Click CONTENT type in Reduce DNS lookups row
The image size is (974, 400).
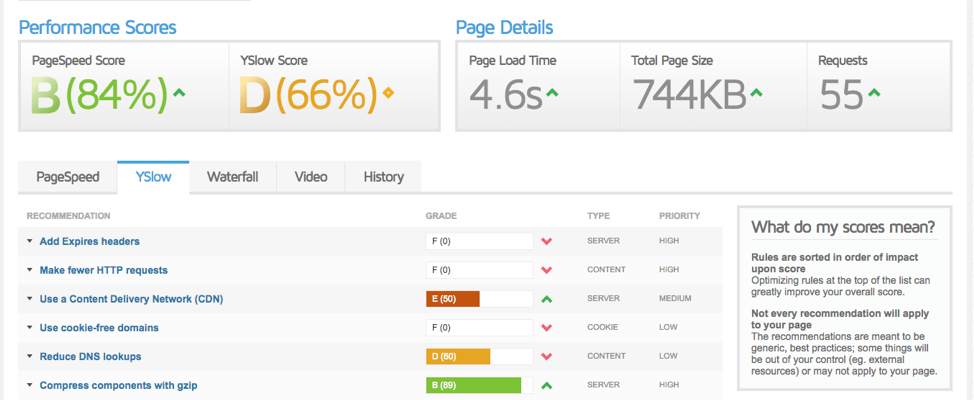coord(606,357)
